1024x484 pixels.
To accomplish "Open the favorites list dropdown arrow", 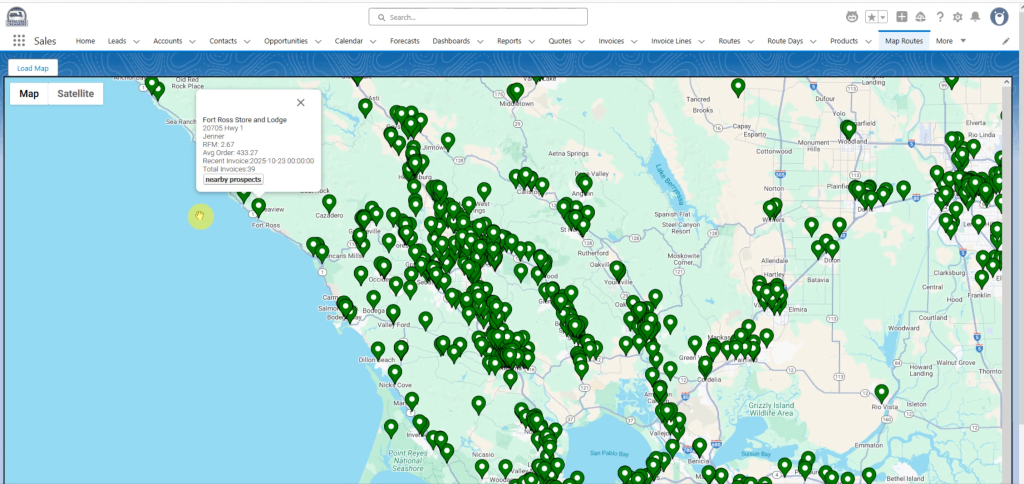I will pos(883,17).
